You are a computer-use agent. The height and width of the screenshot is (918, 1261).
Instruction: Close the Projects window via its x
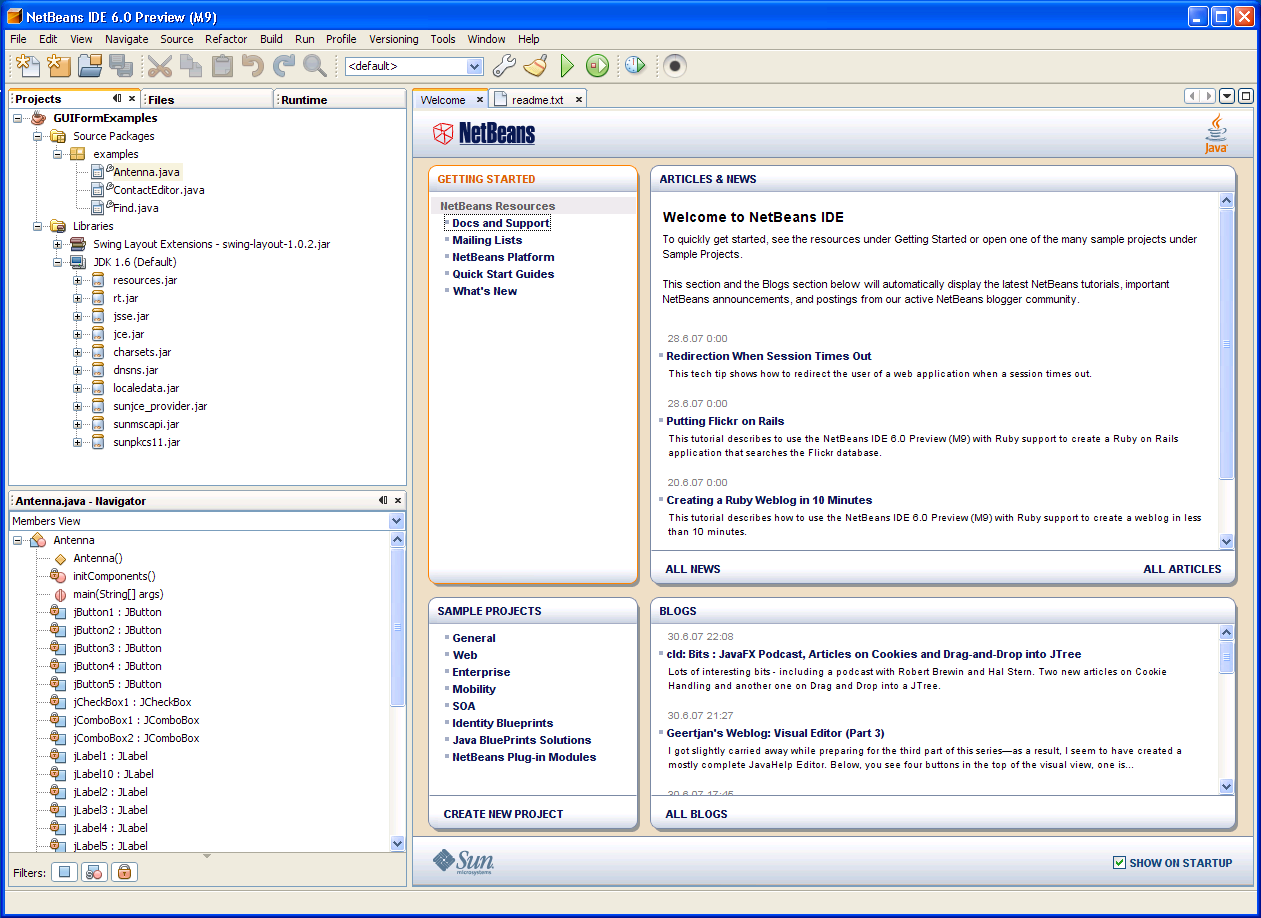132,98
